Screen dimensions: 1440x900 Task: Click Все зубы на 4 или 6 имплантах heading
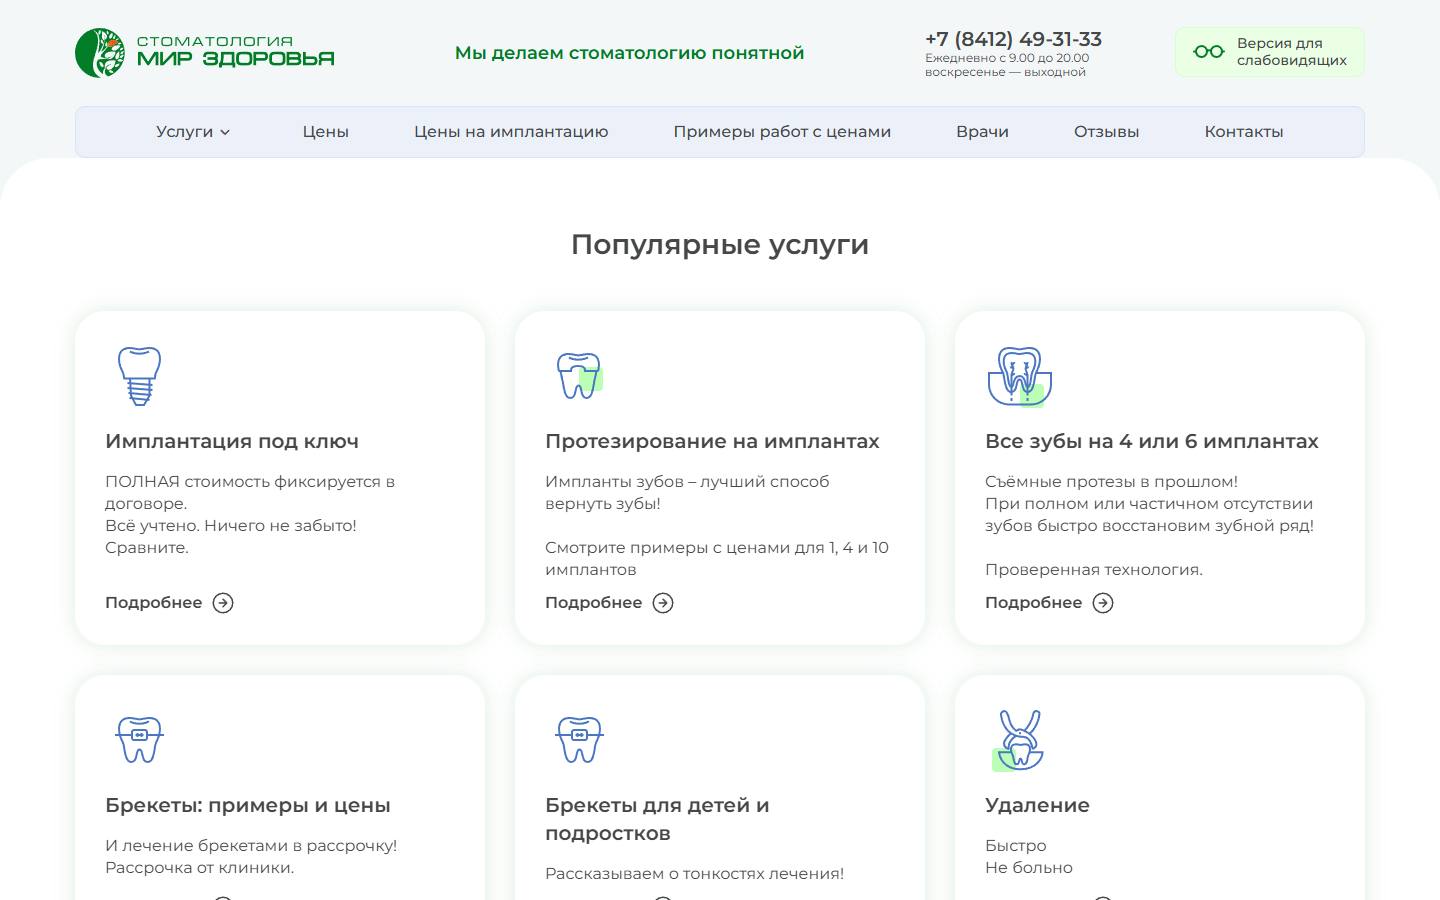(1152, 441)
